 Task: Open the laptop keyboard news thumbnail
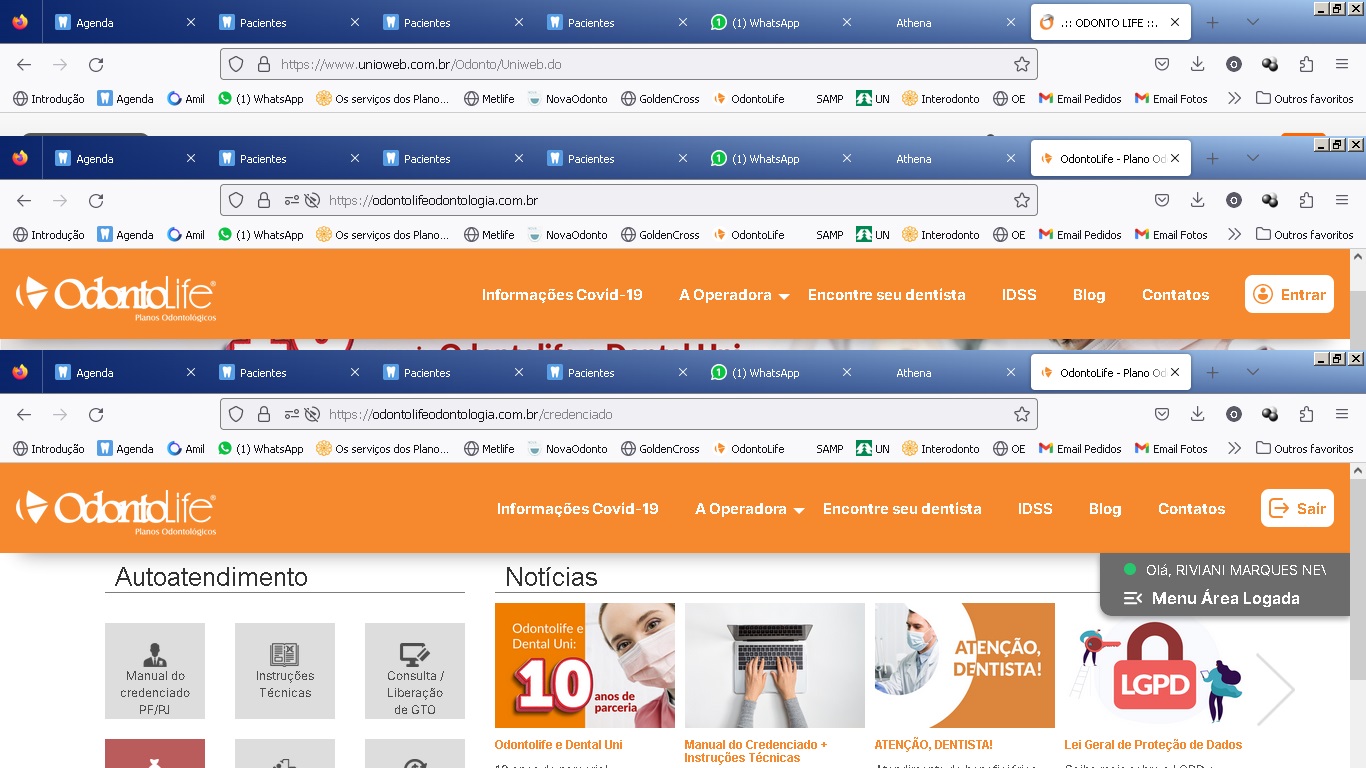[x=775, y=665]
